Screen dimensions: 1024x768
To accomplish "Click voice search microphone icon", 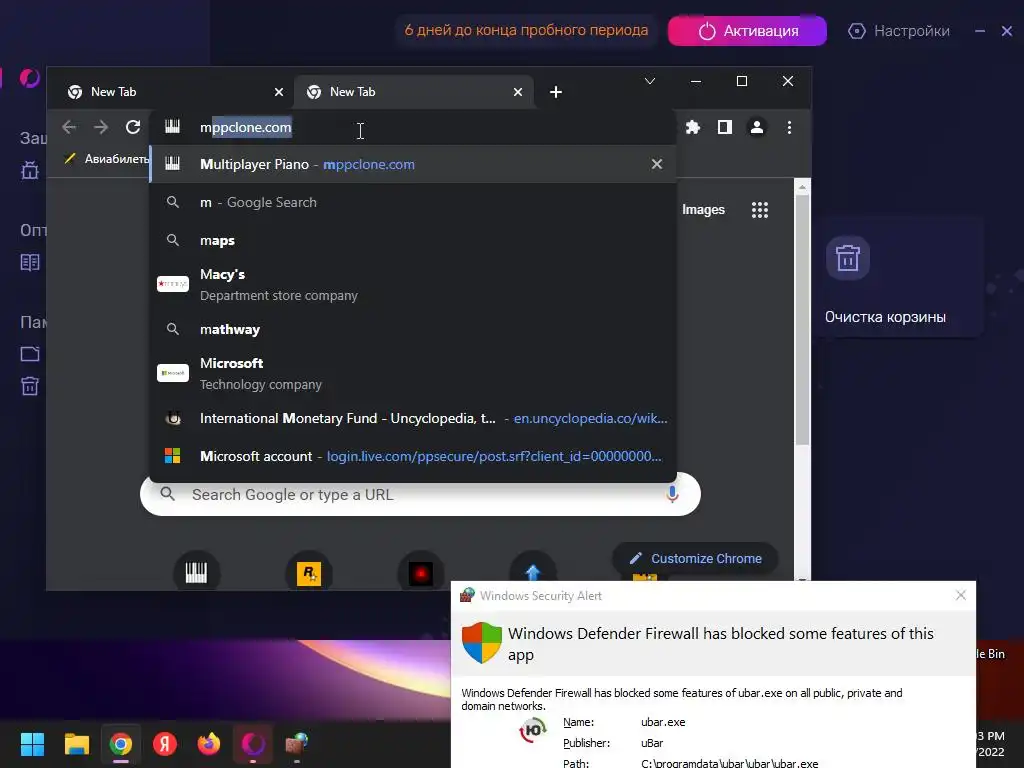I will (672, 494).
